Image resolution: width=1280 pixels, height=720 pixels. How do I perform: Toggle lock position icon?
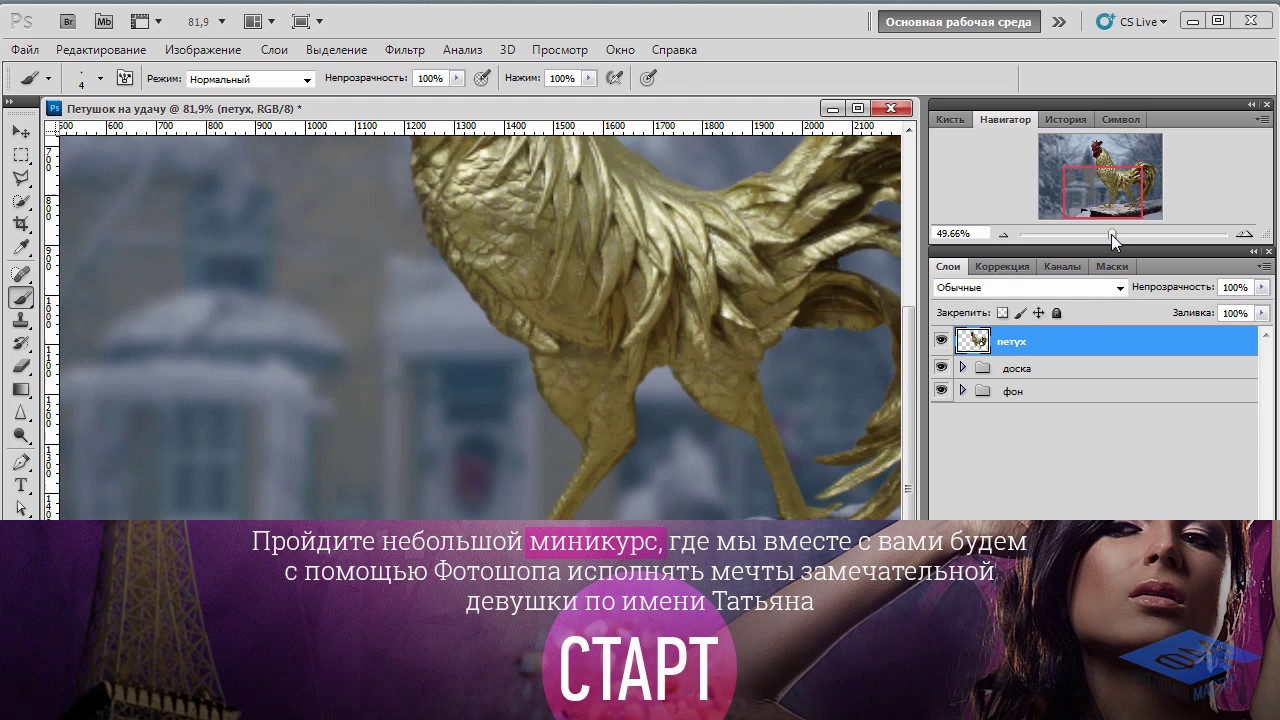click(1038, 313)
